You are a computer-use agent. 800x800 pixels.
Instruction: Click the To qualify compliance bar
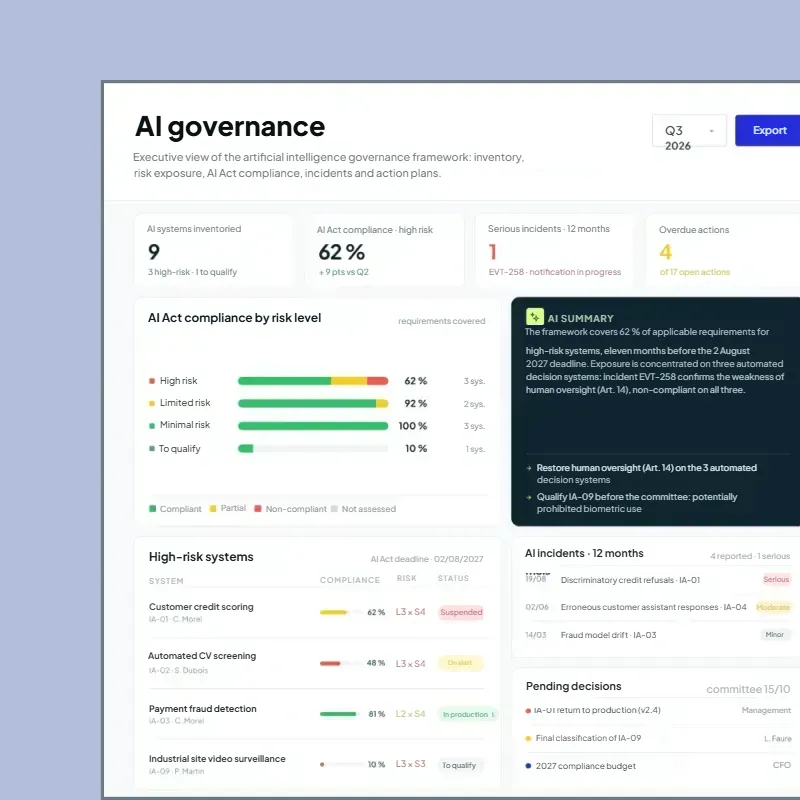(x=313, y=448)
